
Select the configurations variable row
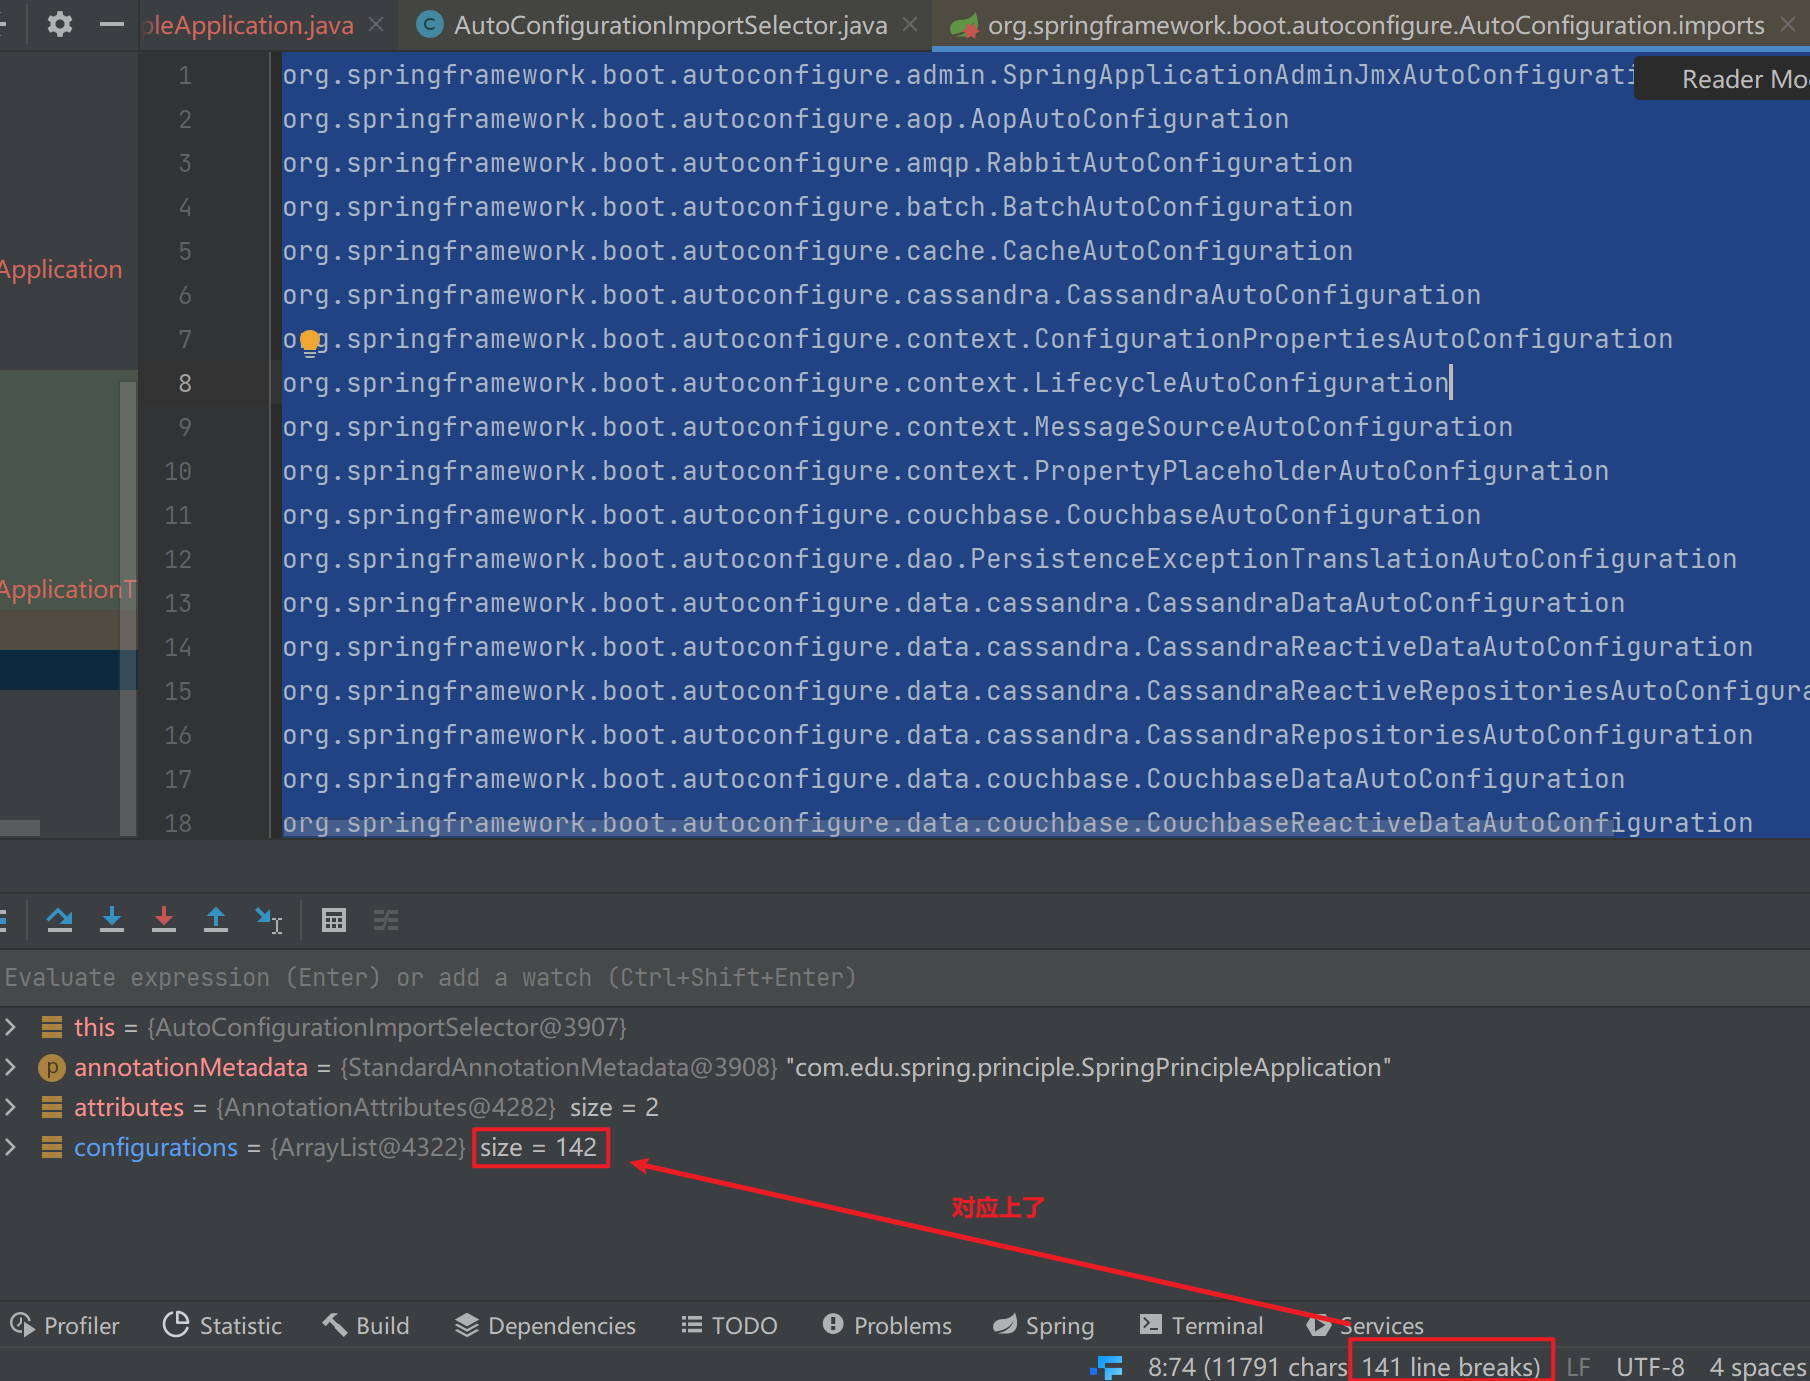[x=905, y=1147]
